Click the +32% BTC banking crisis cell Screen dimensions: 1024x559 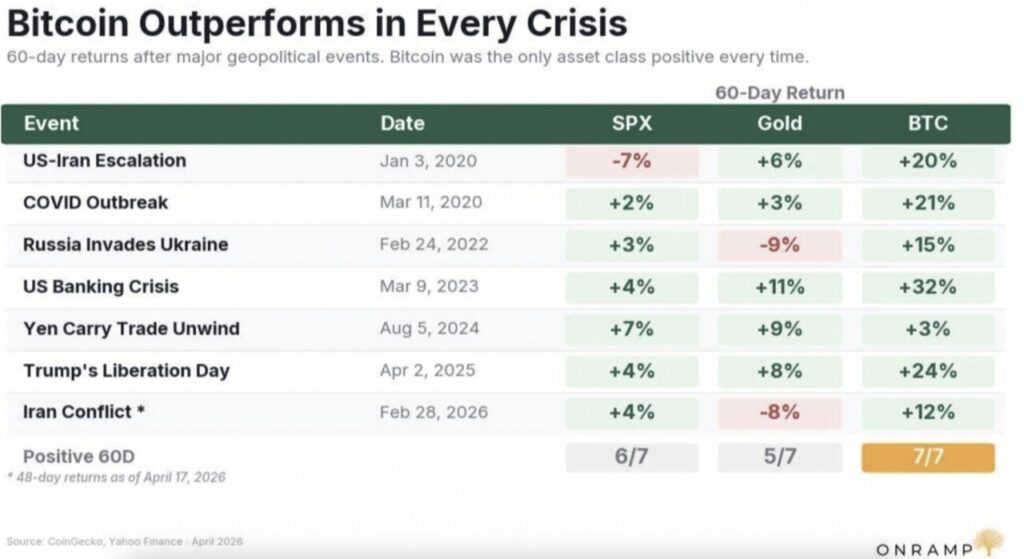point(927,287)
